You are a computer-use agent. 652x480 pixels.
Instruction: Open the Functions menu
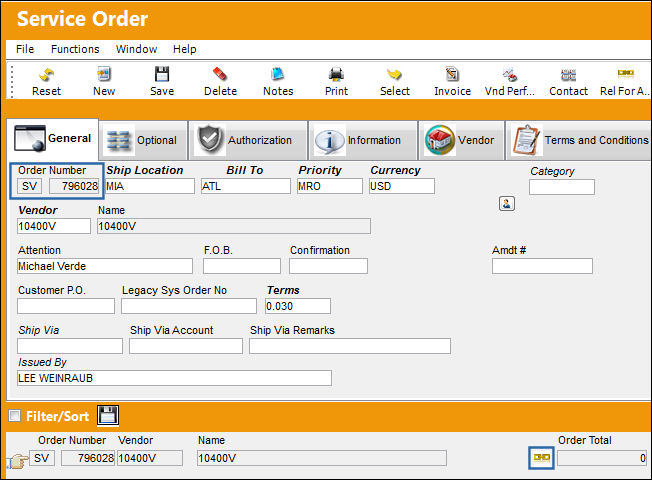(x=75, y=49)
